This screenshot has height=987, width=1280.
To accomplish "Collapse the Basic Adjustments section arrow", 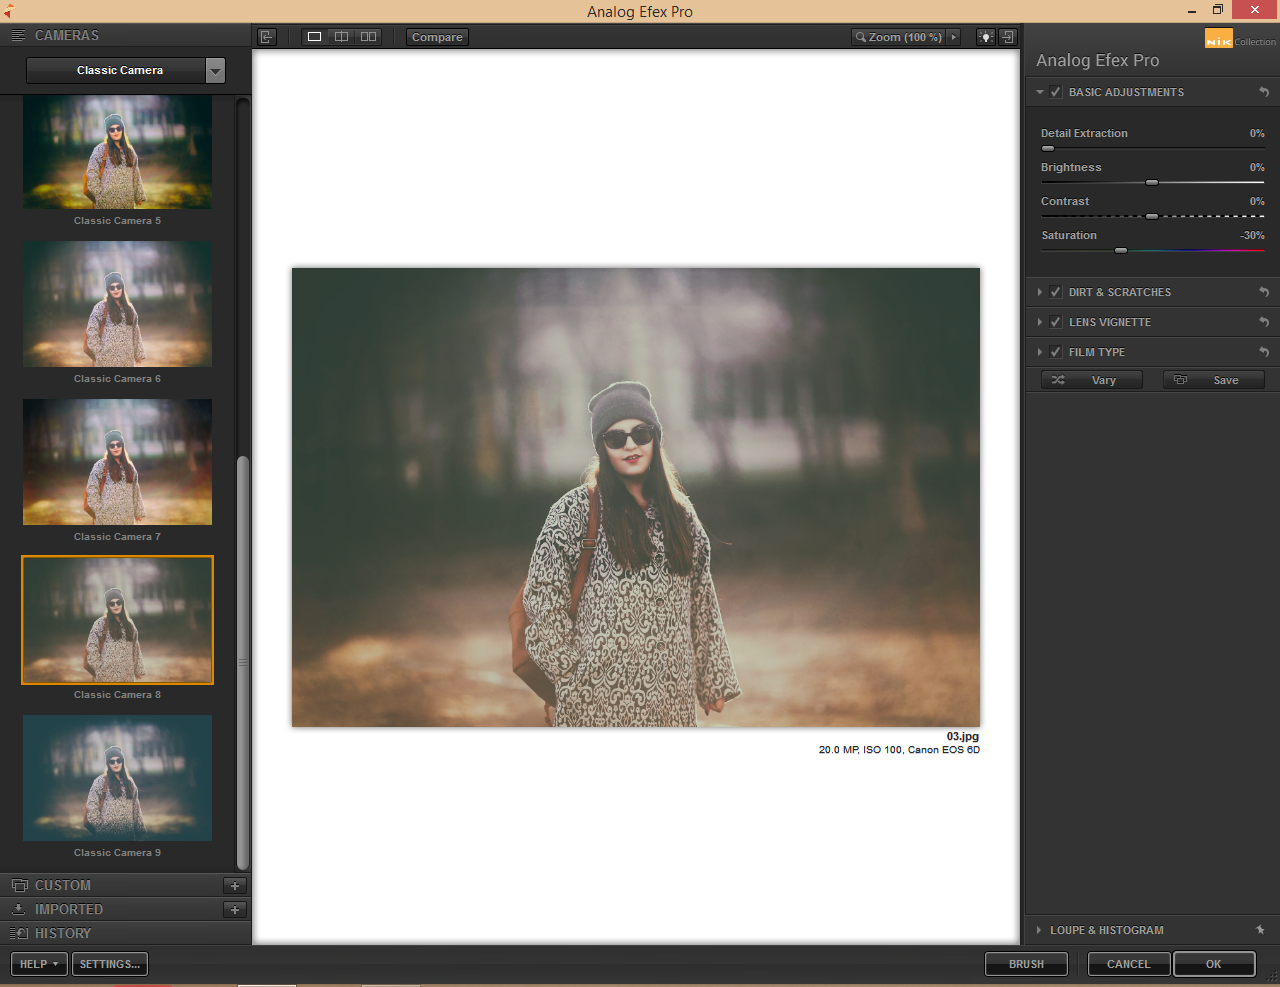I will pyautogui.click(x=1040, y=92).
